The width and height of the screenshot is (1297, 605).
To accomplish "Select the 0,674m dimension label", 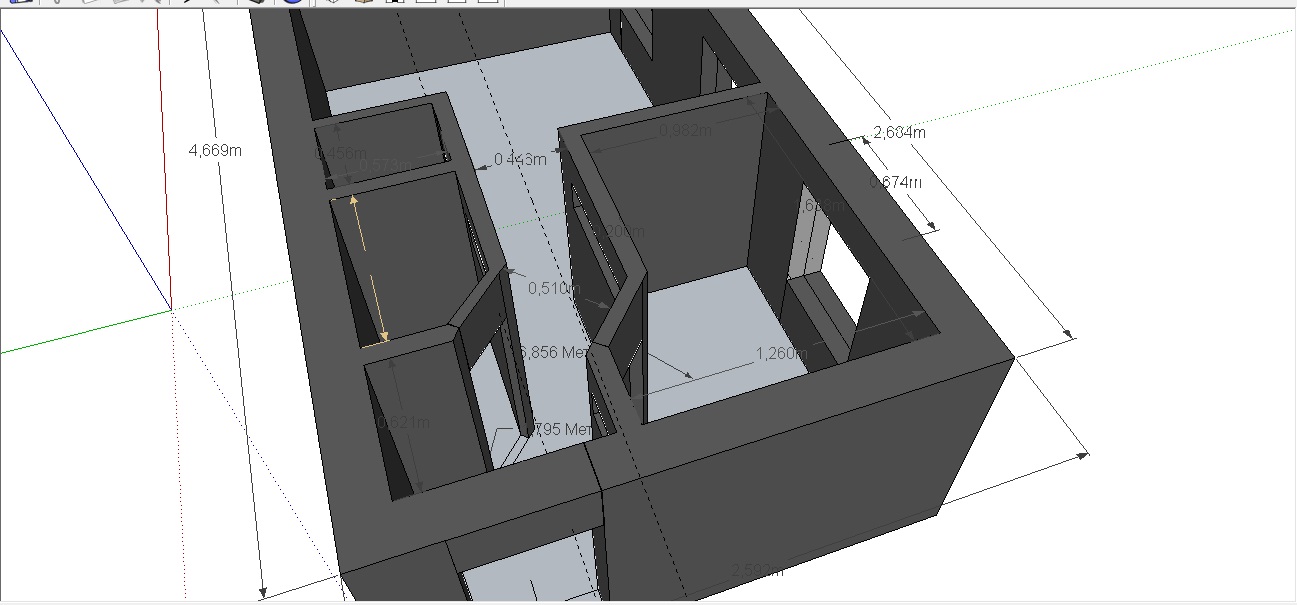I will tap(895, 182).
